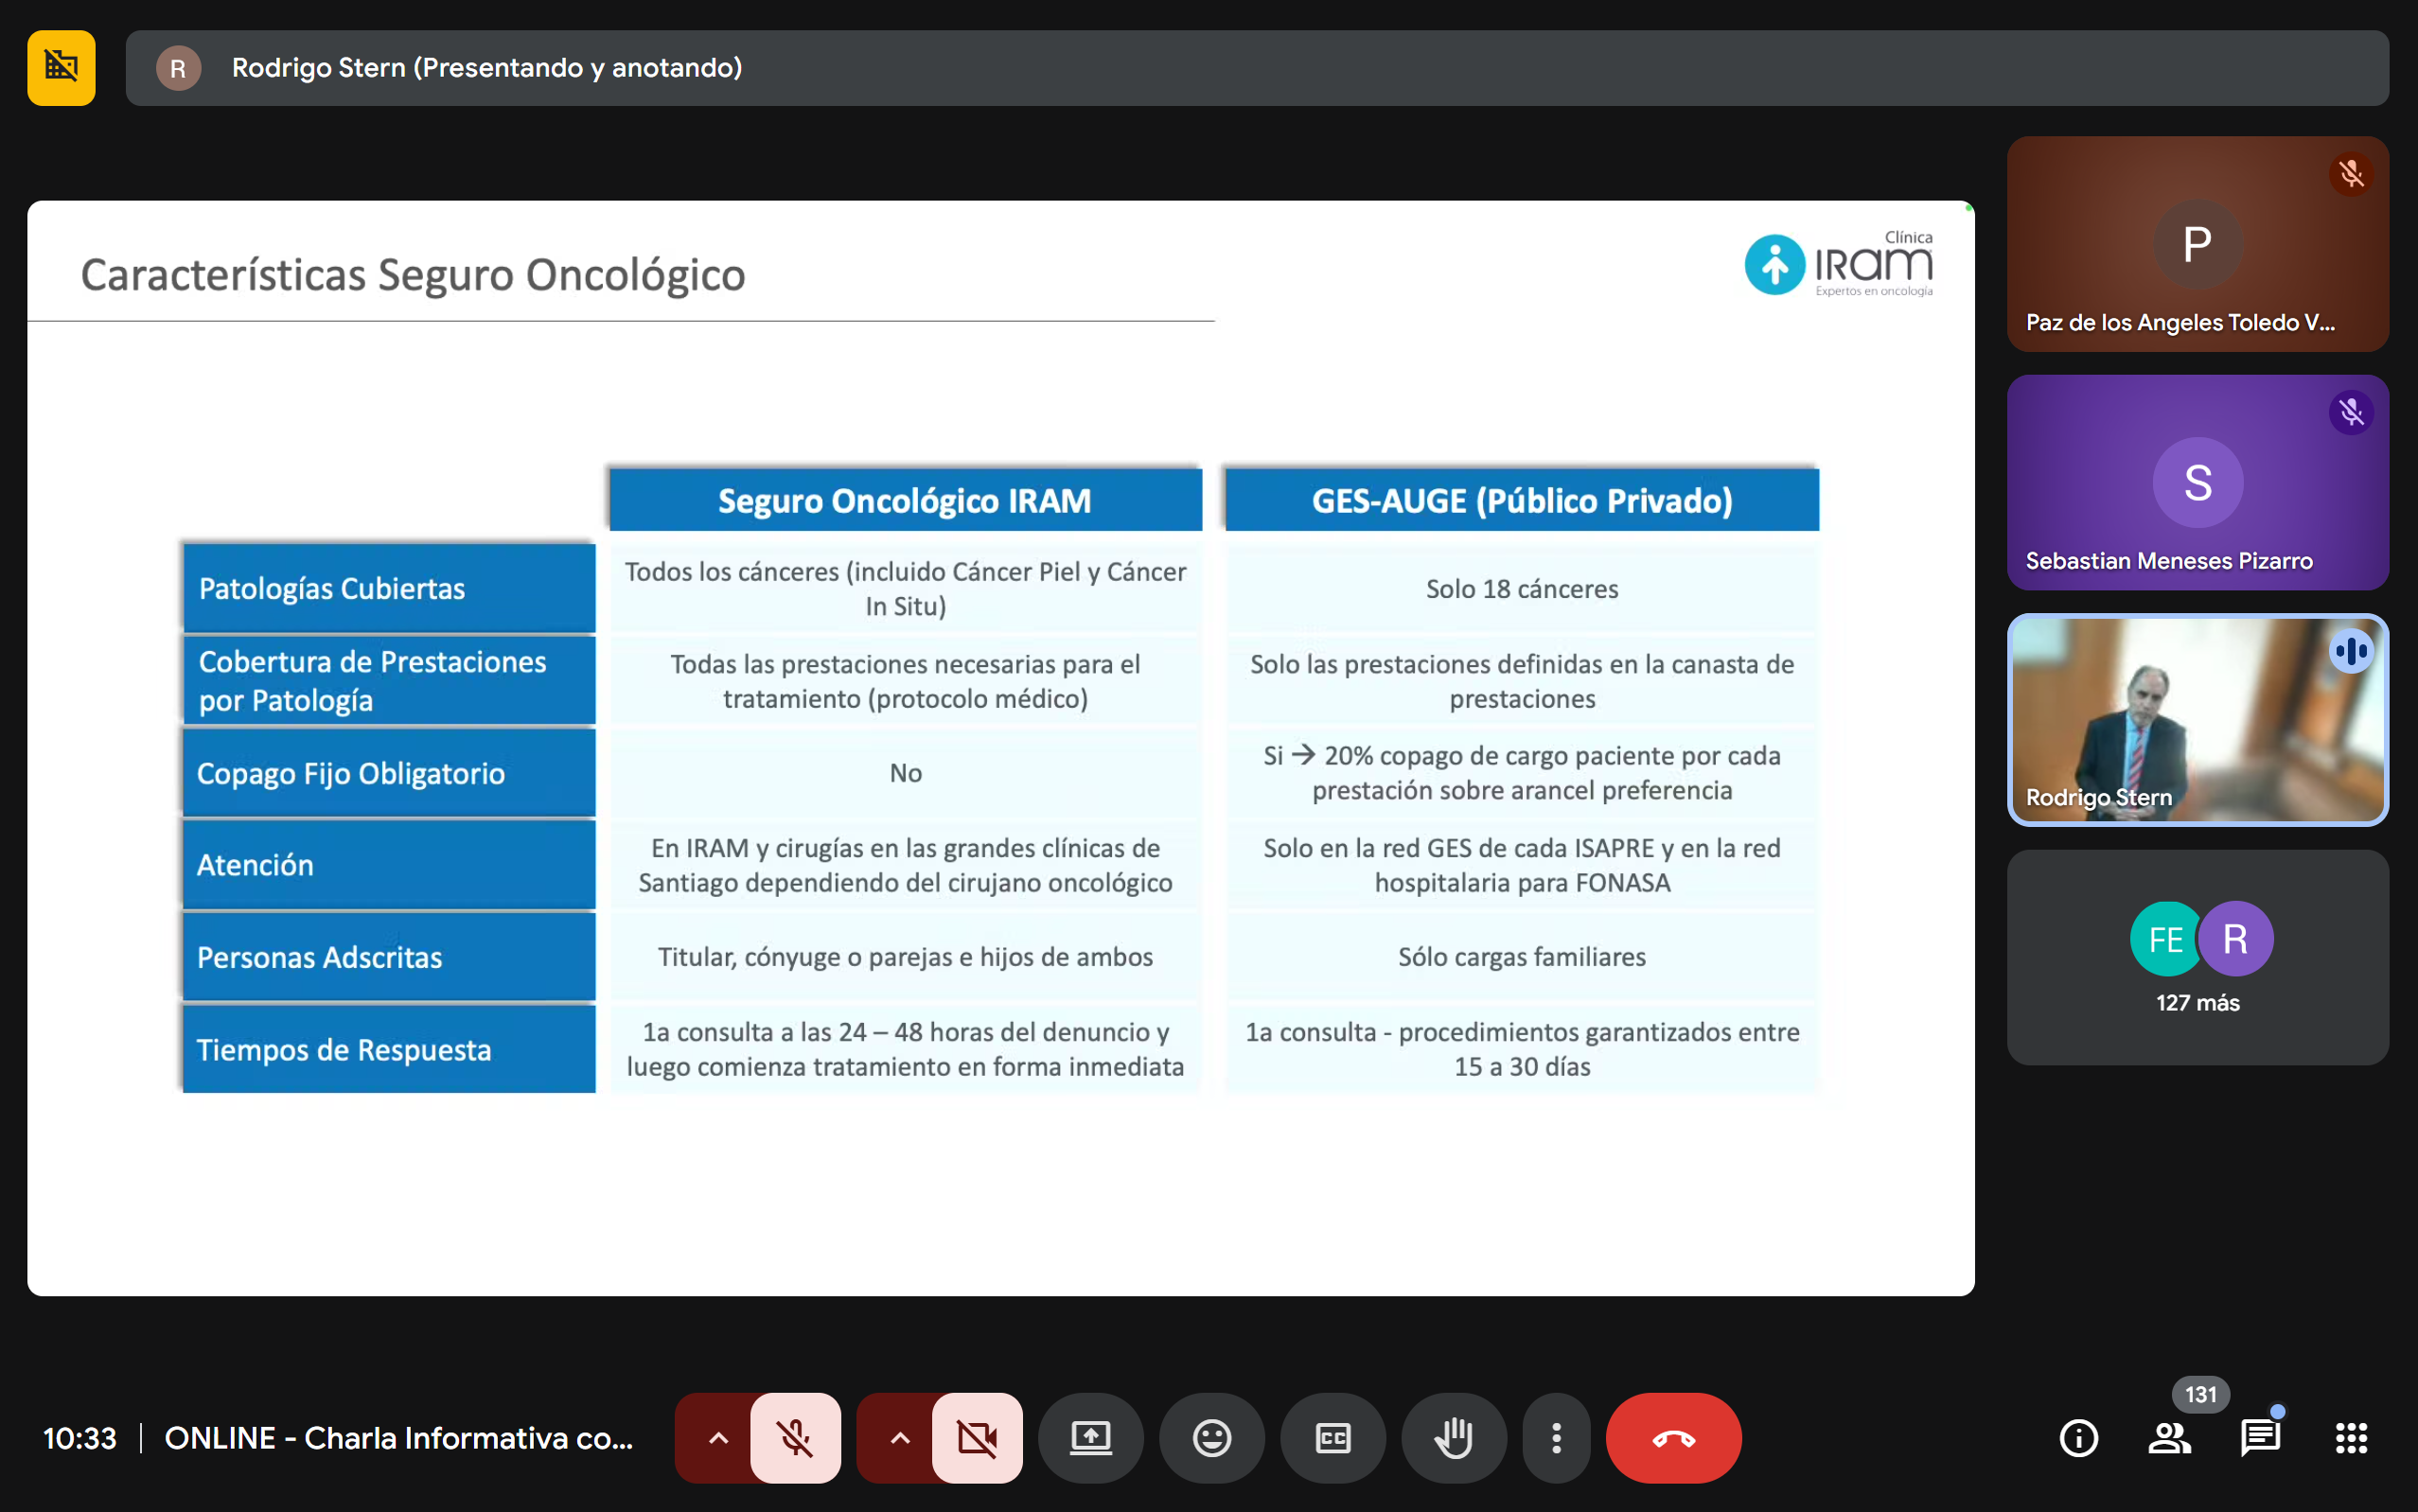Screen dimensions: 2418x1512
Task: Open the emoji reactions button
Action: 1211,1438
